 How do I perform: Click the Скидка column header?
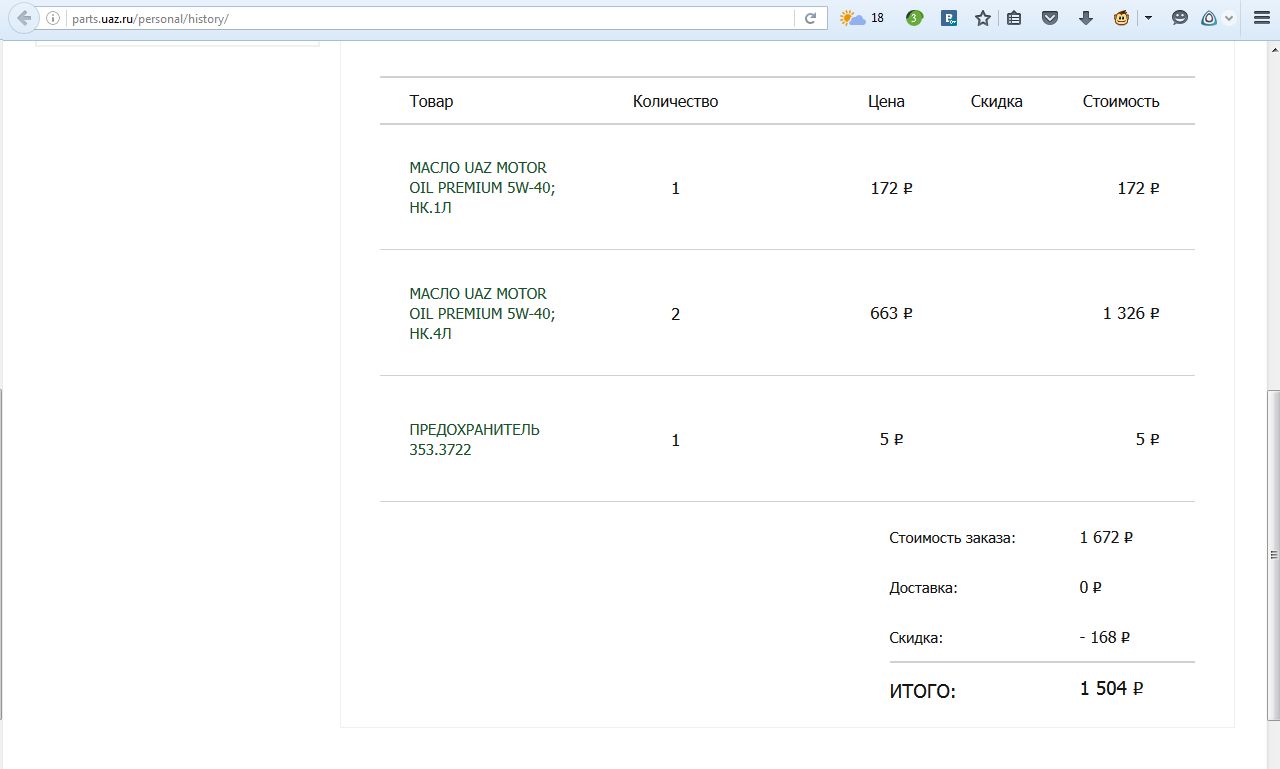(996, 101)
